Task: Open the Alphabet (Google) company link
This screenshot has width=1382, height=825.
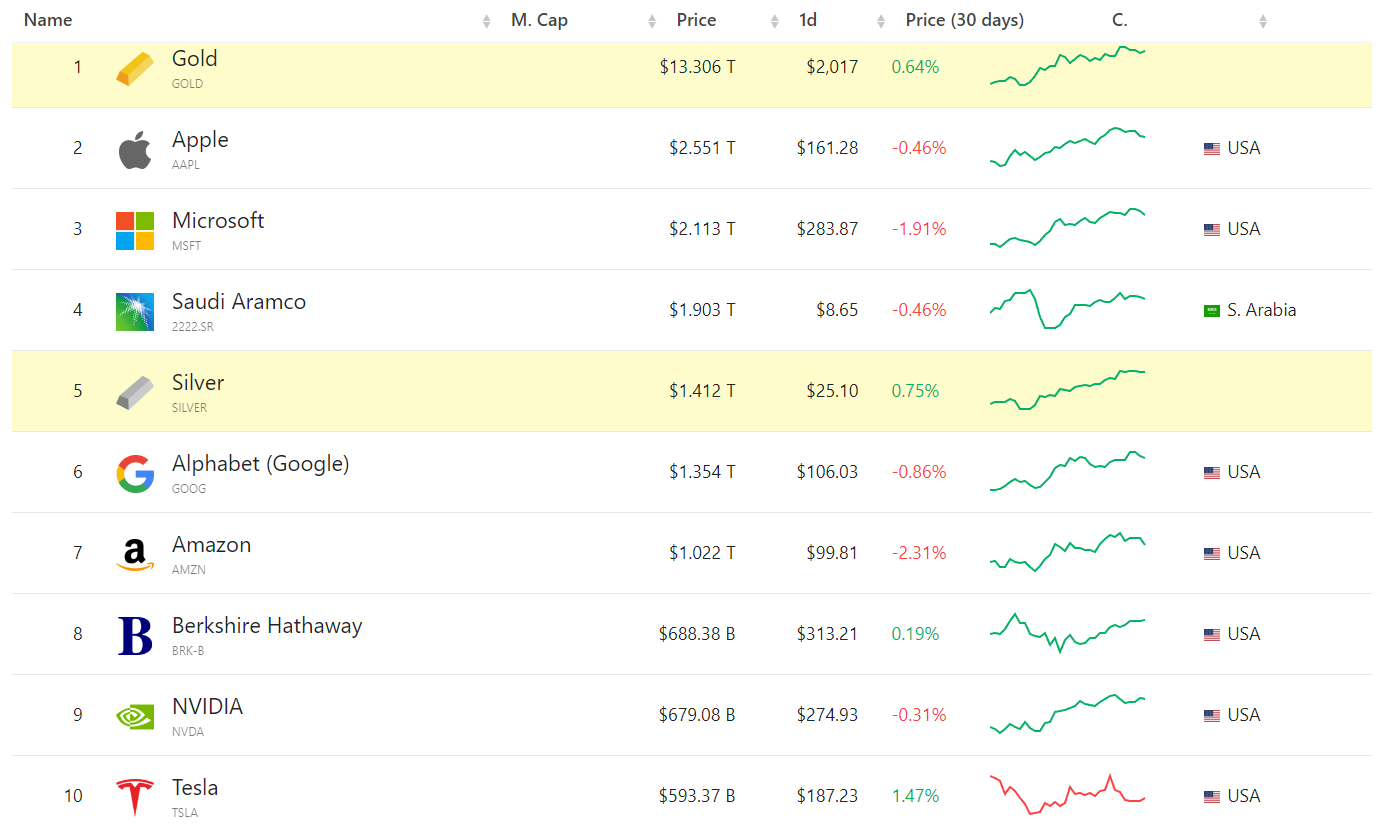Action: (261, 464)
